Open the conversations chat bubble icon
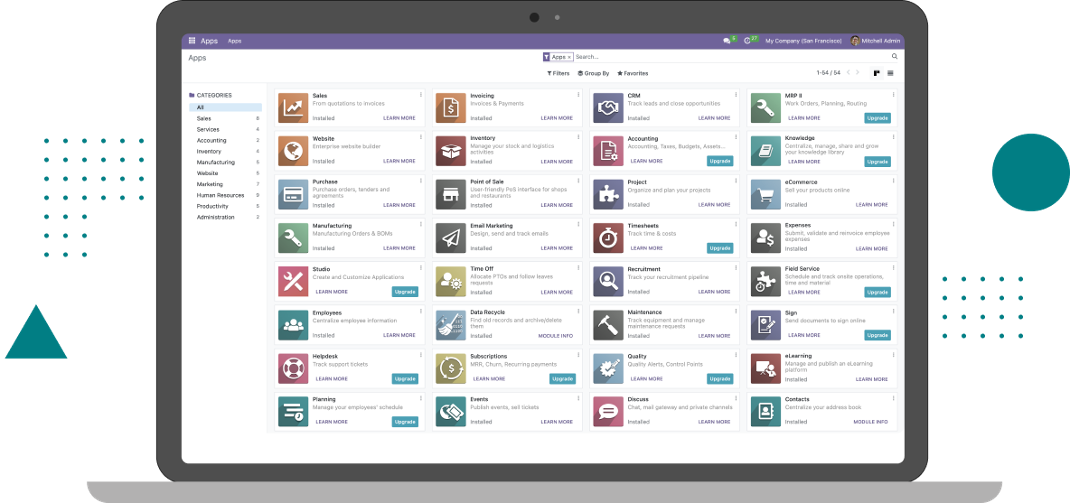The image size is (1070, 503). 727,41
